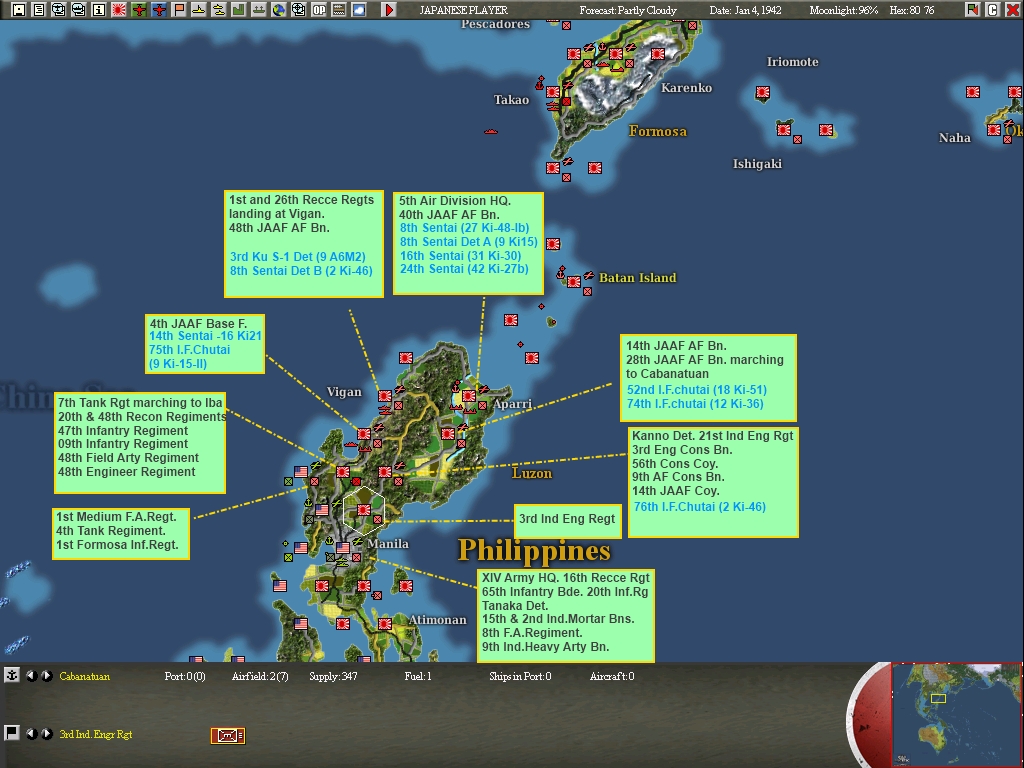Select previous unit arrow beside 3rd Ind. Engr Rgt

tap(31, 734)
